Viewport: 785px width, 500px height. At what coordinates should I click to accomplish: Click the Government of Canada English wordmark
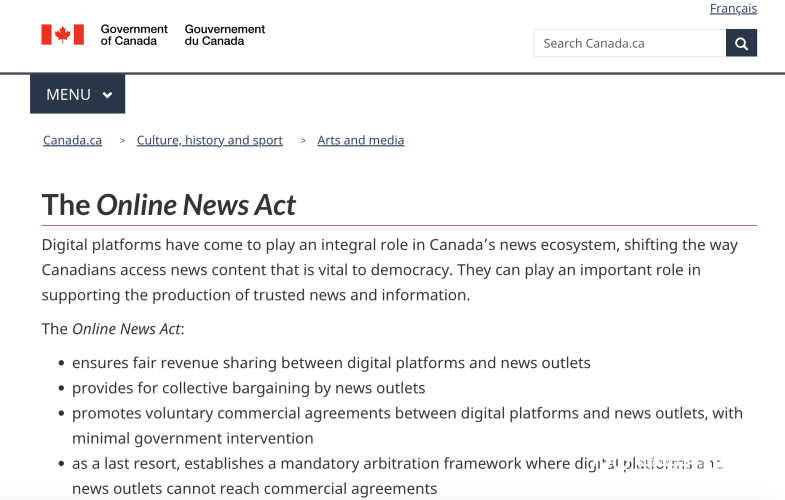pyautogui.click(x=134, y=35)
